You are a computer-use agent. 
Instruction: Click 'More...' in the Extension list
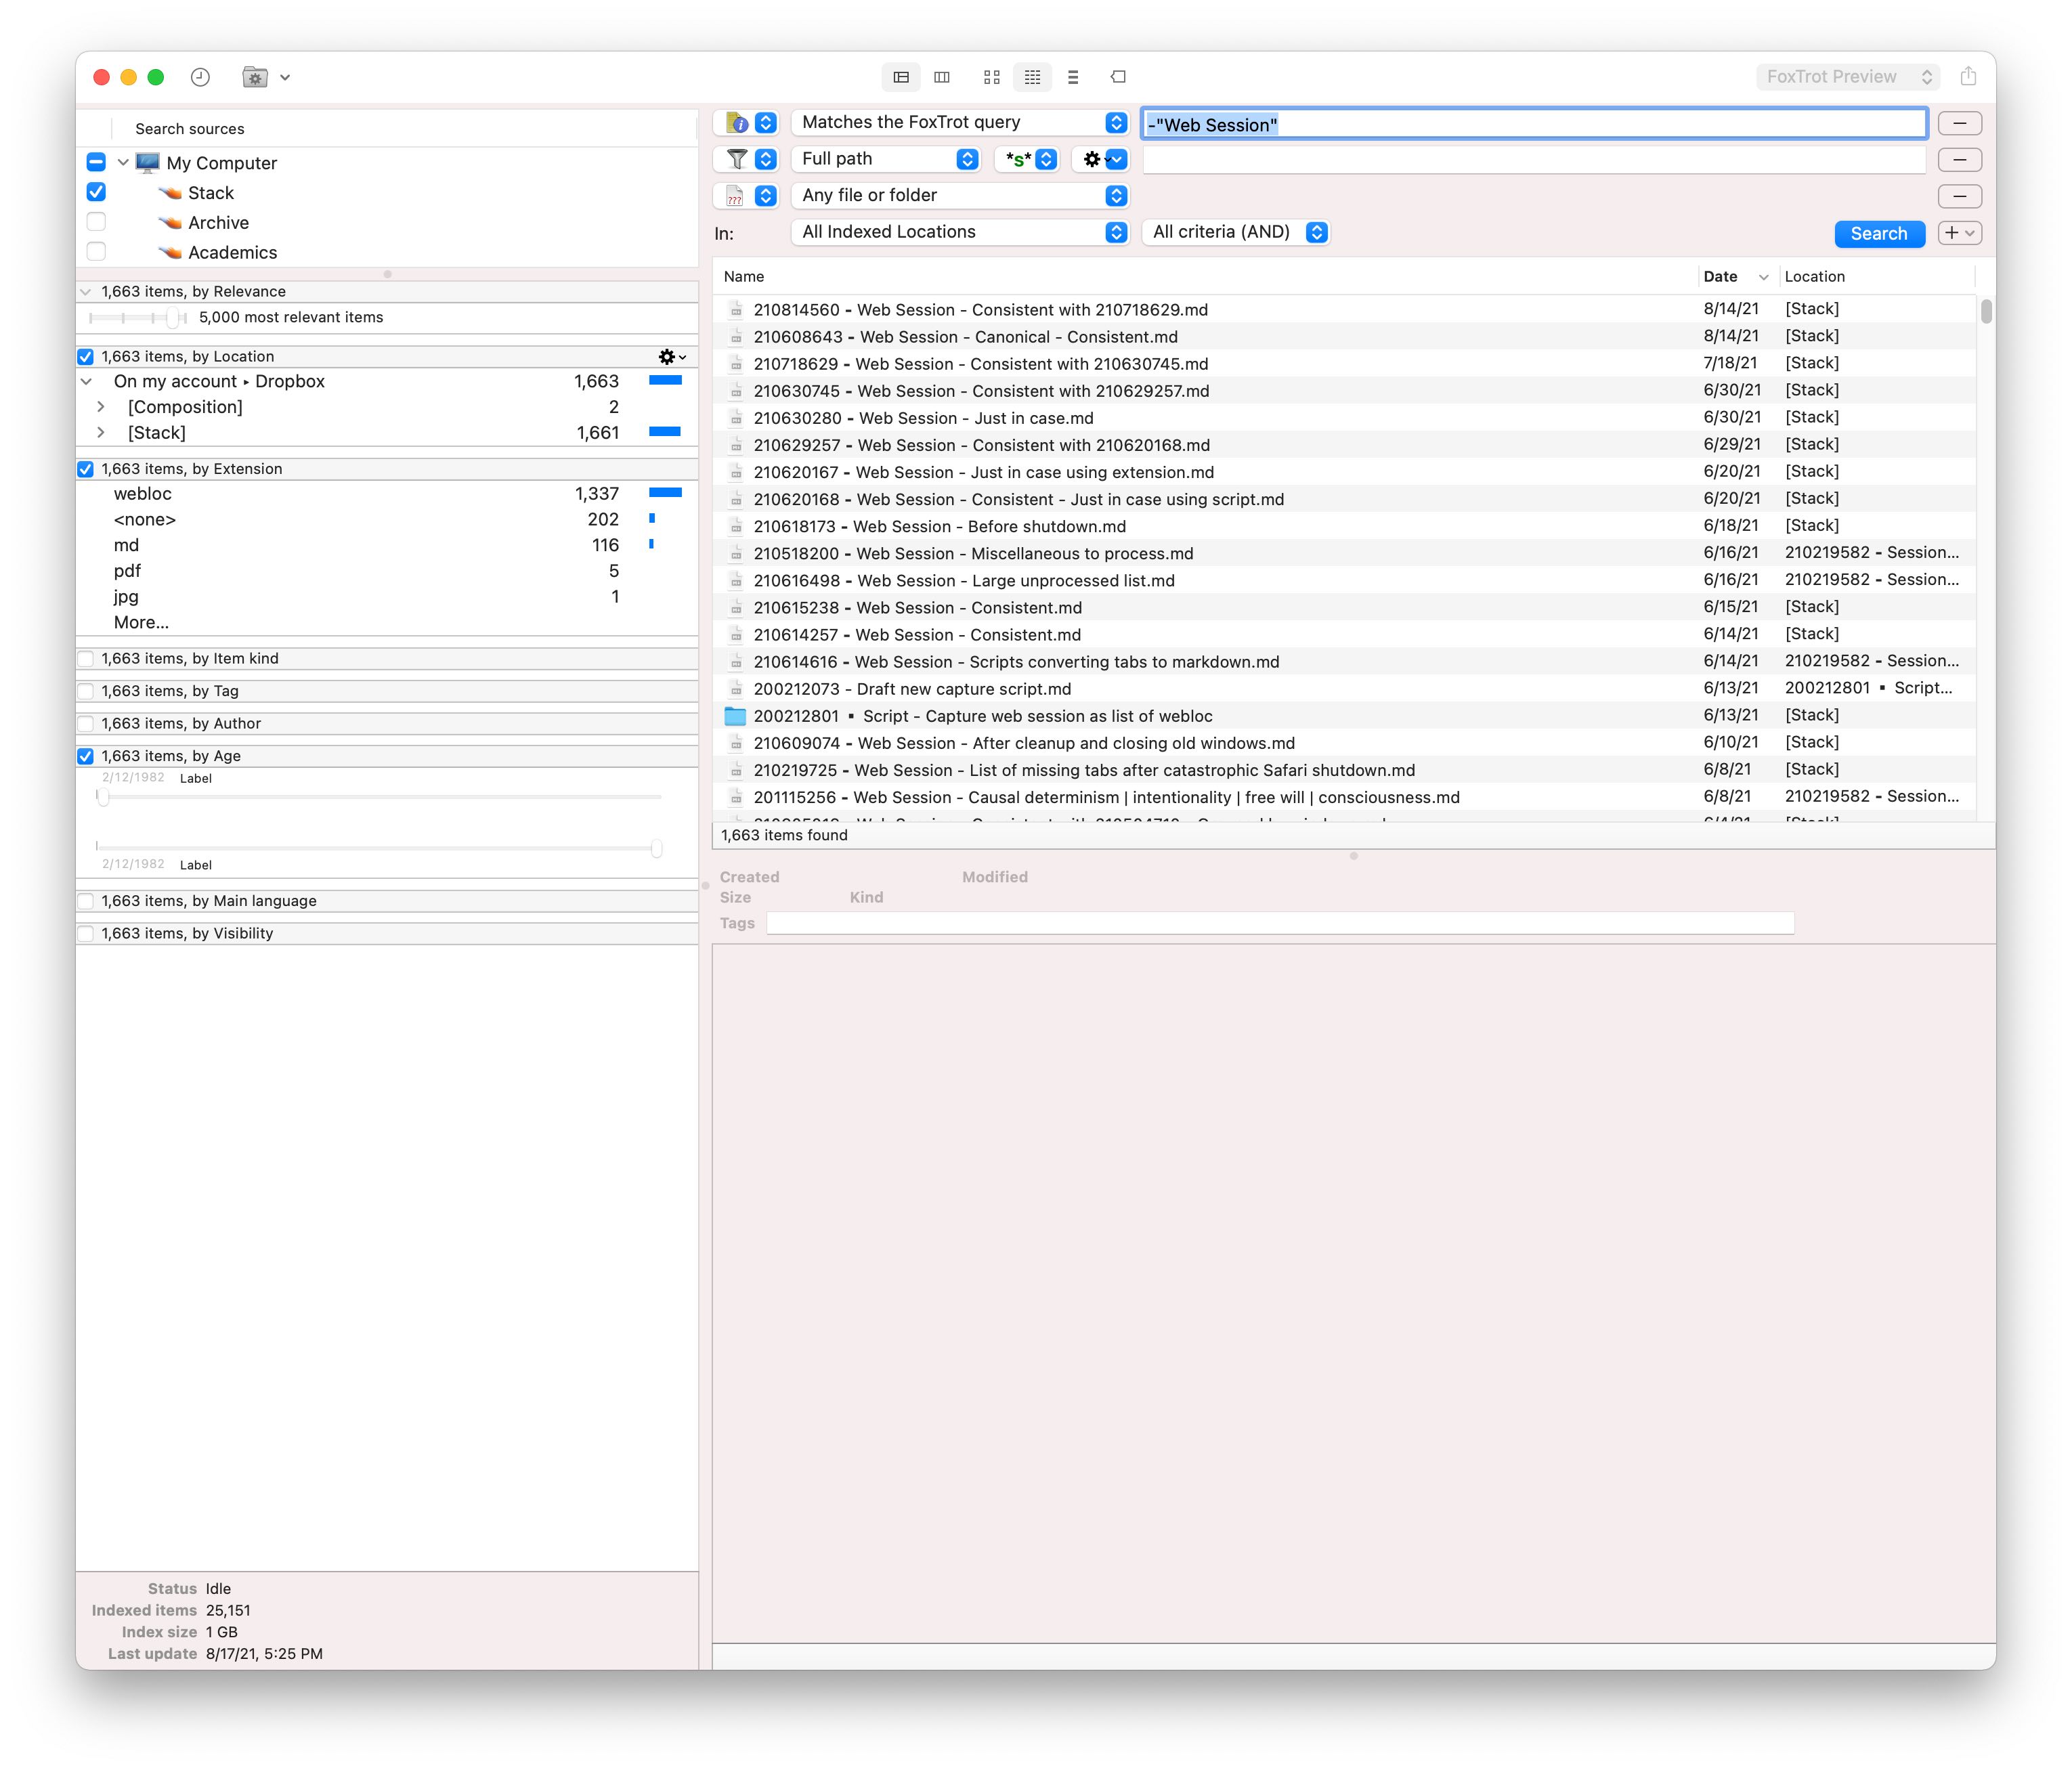pyautogui.click(x=141, y=622)
